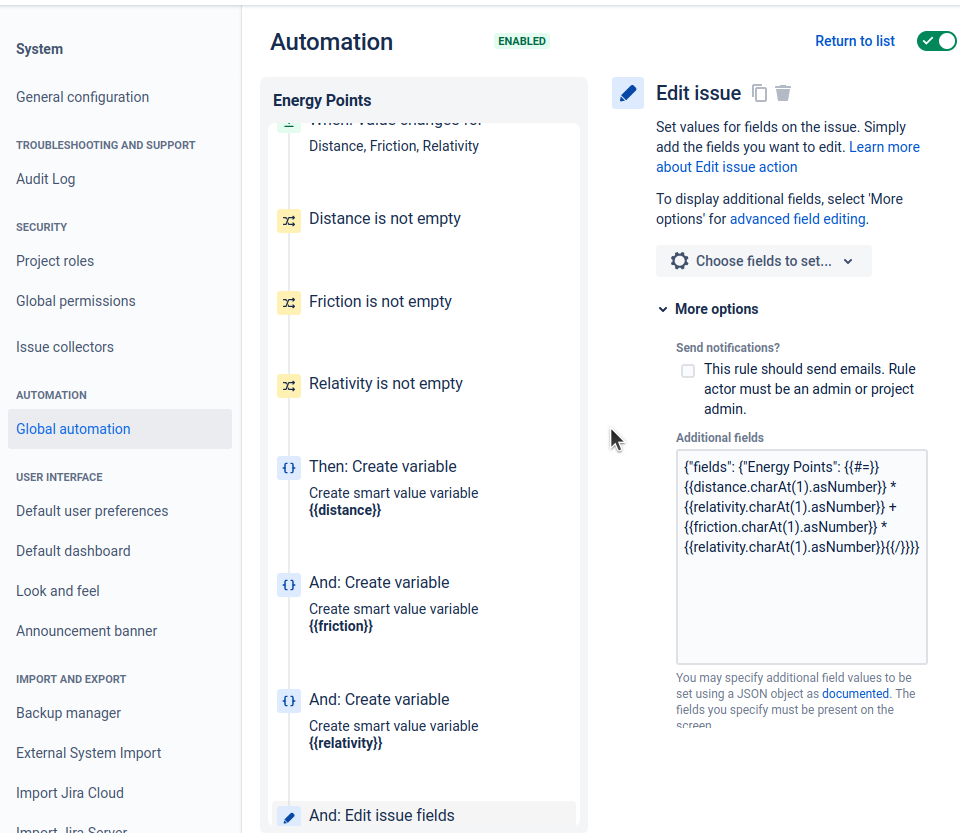Select the condition icon for Distance is not empty
The height and width of the screenshot is (833, 960).
(289, 220)
